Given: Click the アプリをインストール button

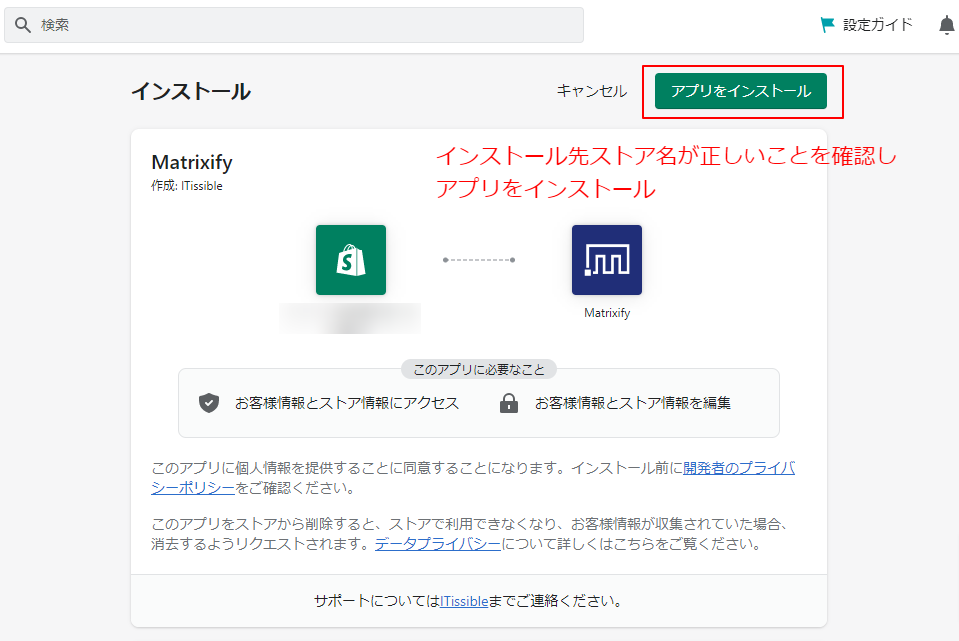Looking at the screenshot, I should pos(741,91).
